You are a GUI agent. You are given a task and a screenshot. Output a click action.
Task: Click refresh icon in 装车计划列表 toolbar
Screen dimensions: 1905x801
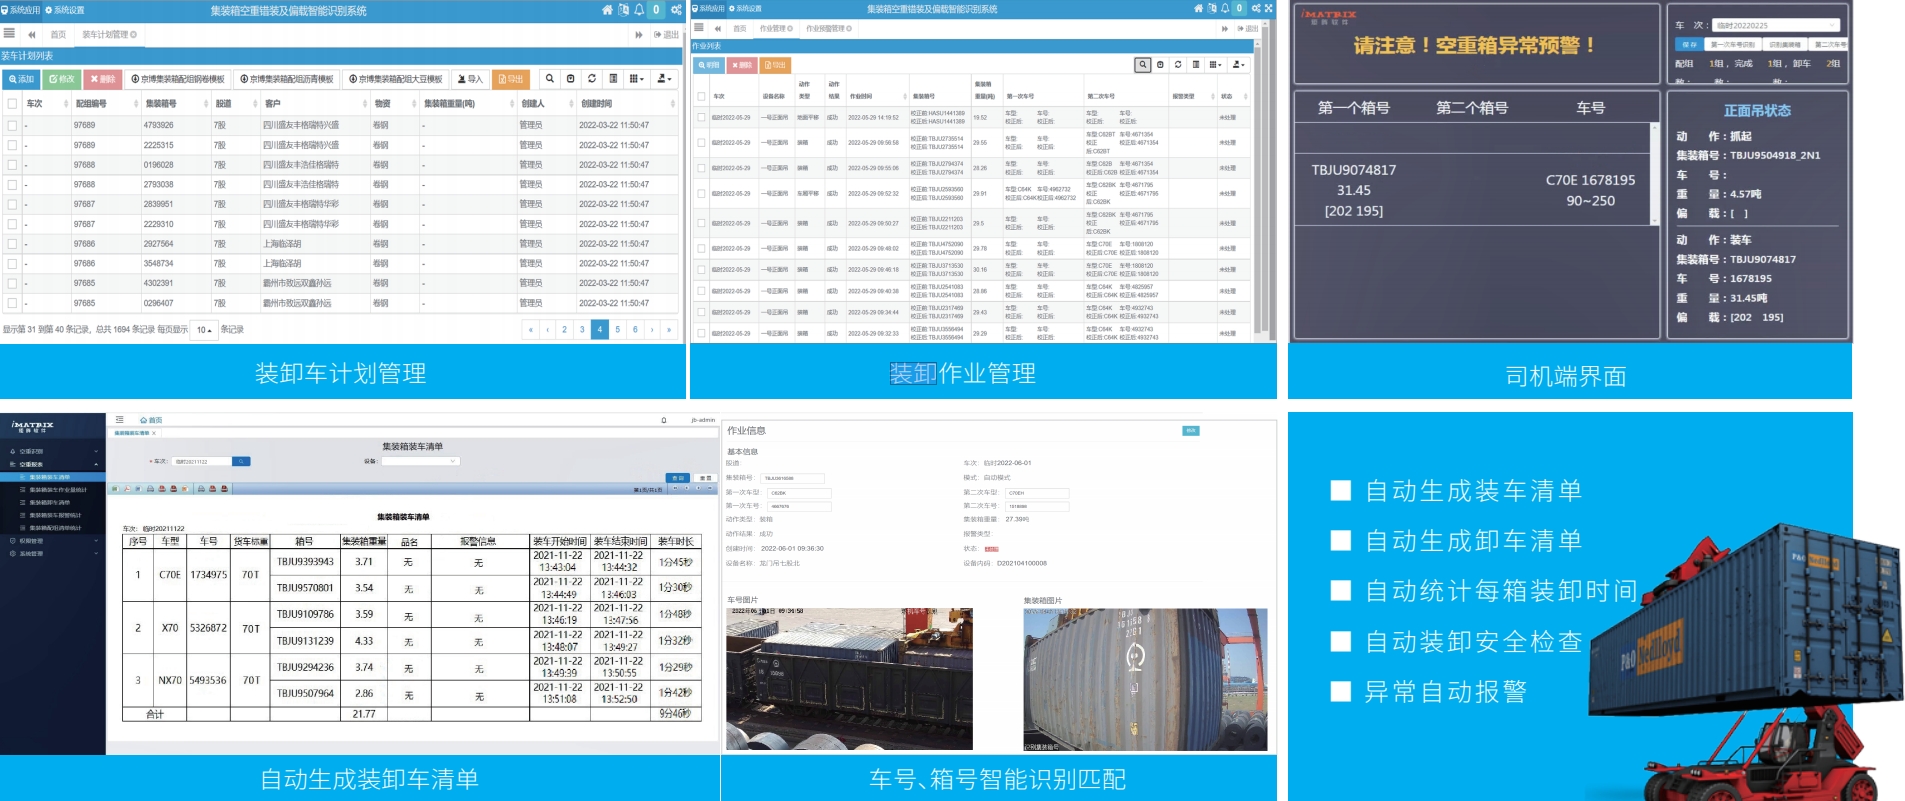coord(592,79)
